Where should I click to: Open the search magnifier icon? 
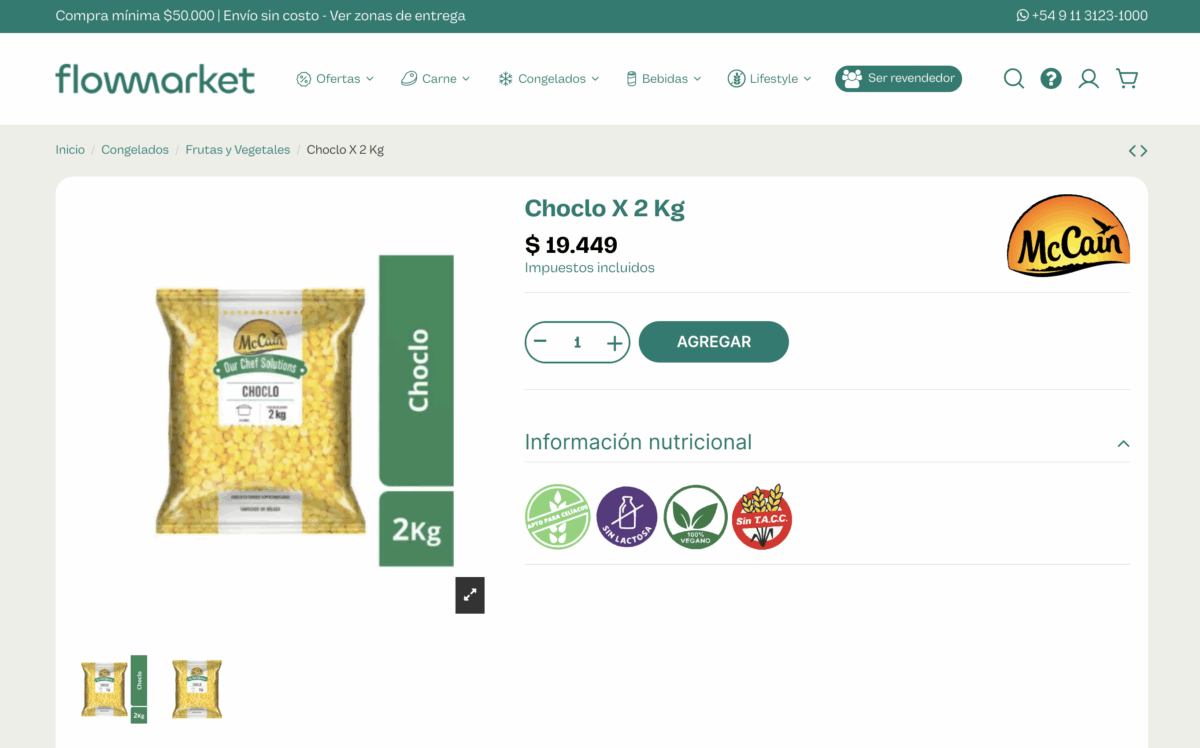1014,79
